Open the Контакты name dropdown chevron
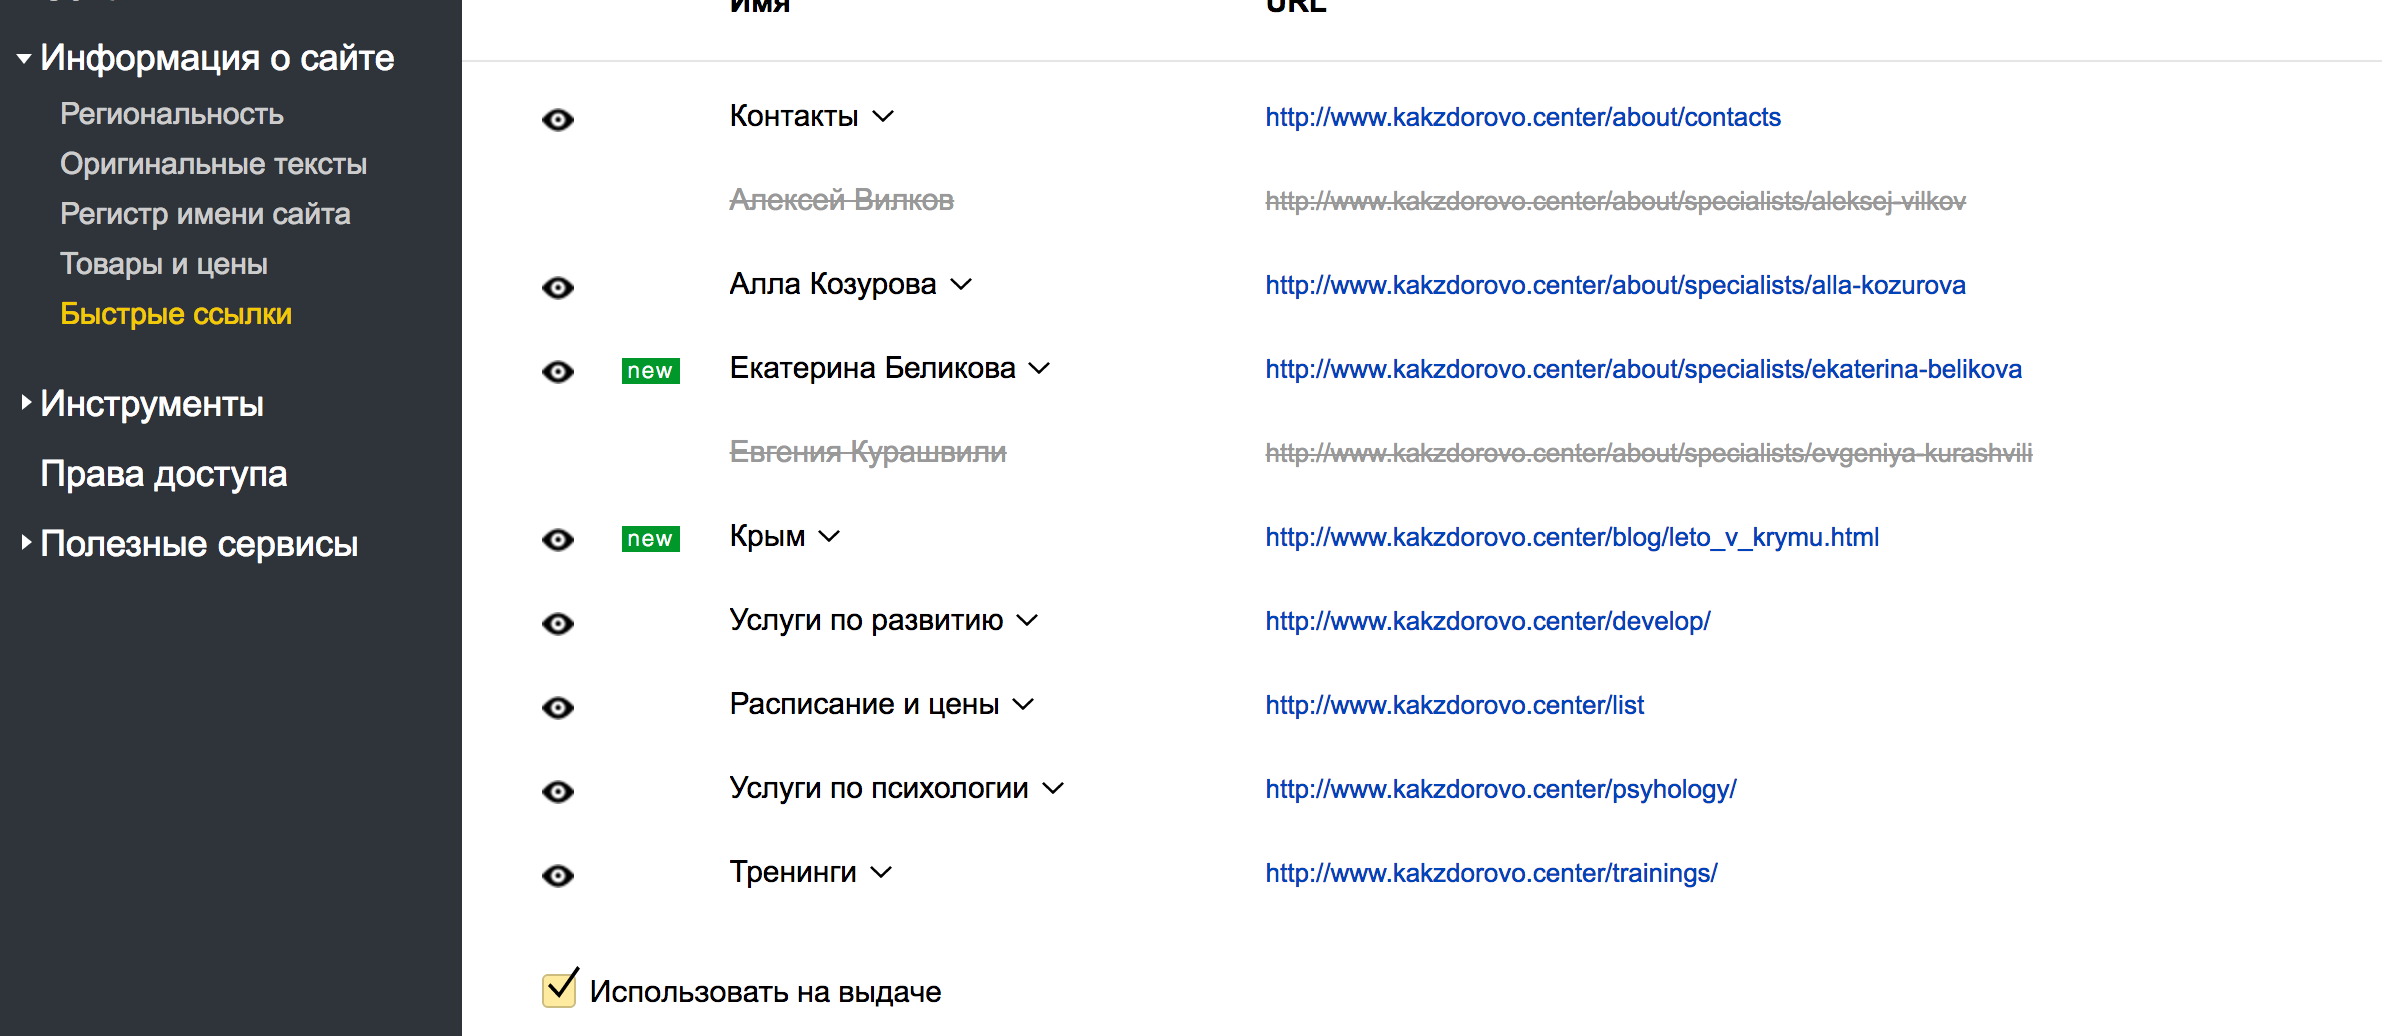2382x1036 pixels. point(883,117)
